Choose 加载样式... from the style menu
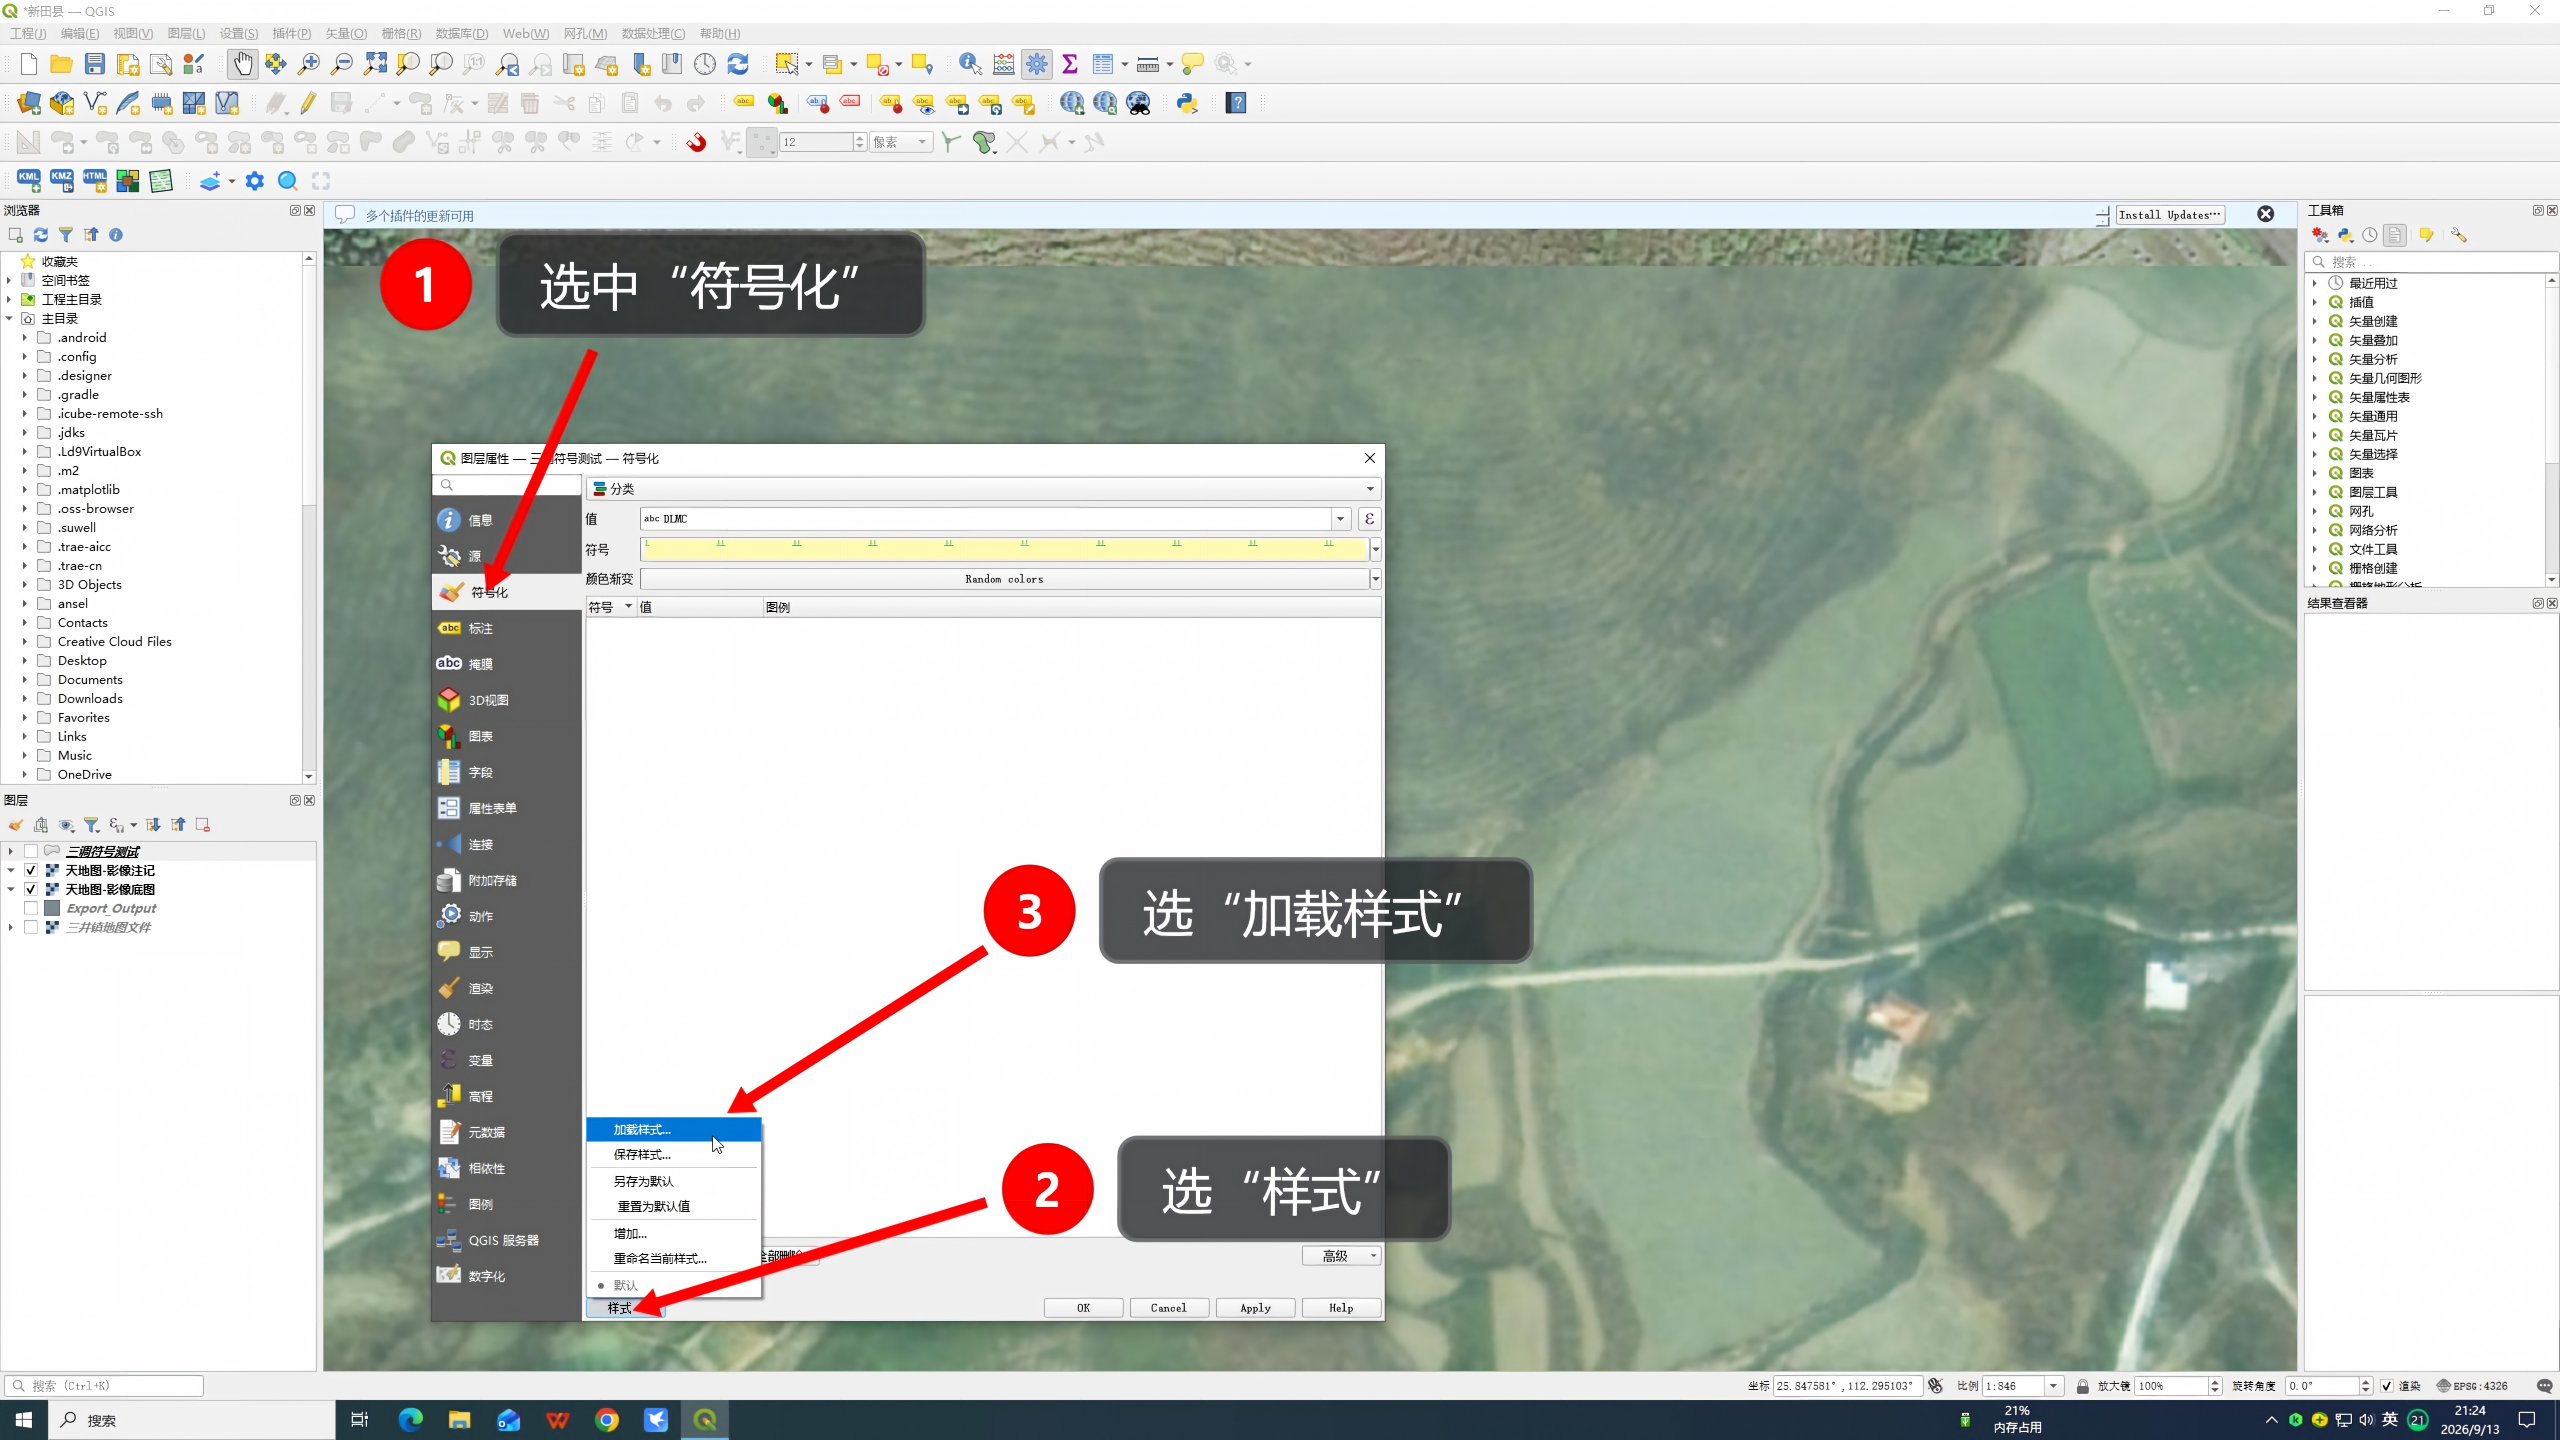 (x=674, y=1130)
